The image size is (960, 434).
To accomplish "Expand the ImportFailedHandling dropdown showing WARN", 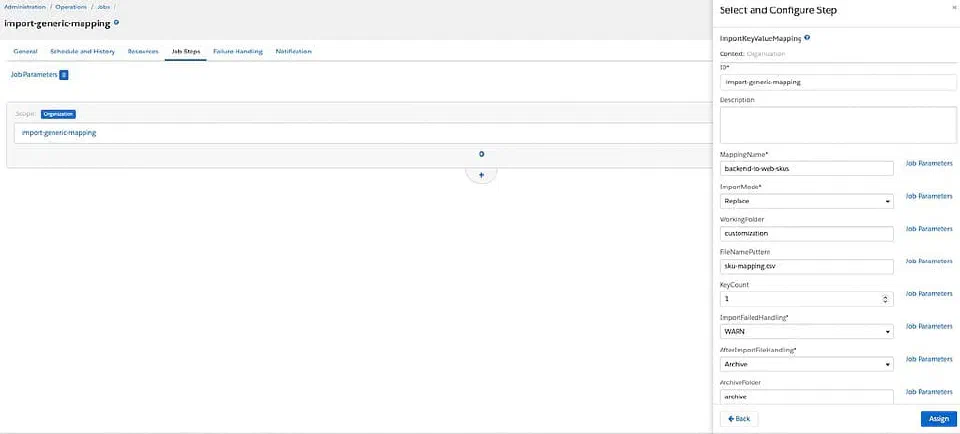I will coord(806,331).
